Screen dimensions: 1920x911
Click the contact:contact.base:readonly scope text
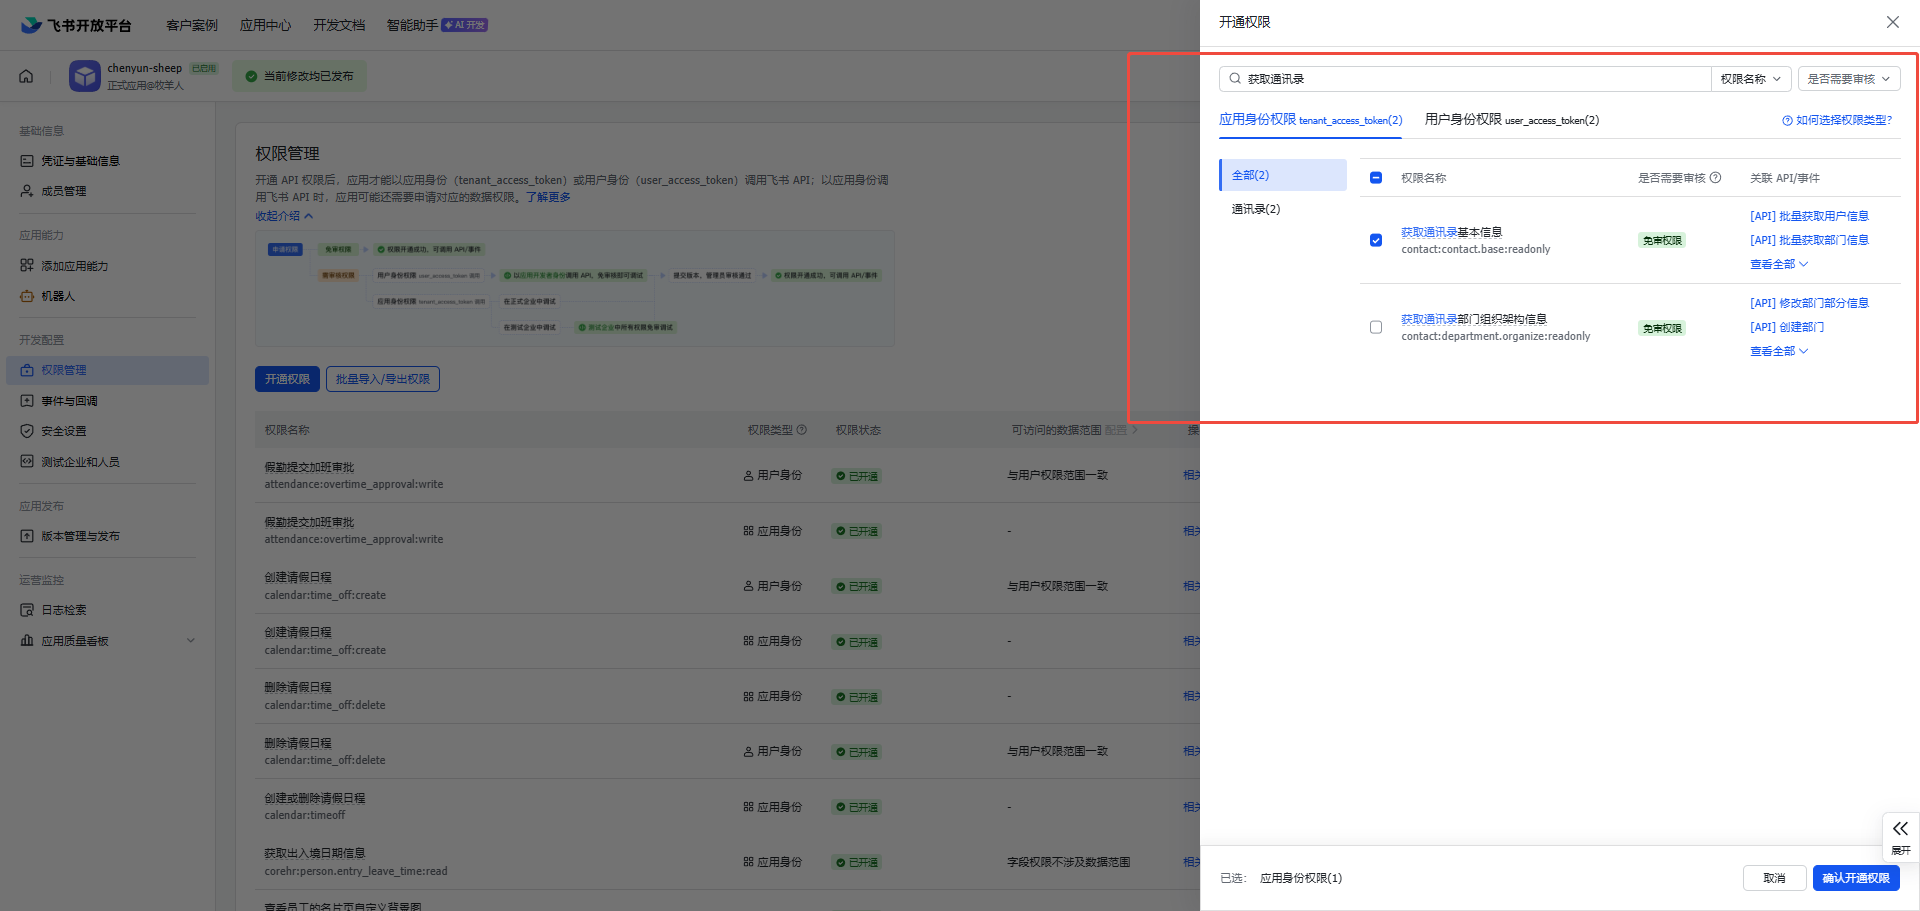[x=1475, y=249]
